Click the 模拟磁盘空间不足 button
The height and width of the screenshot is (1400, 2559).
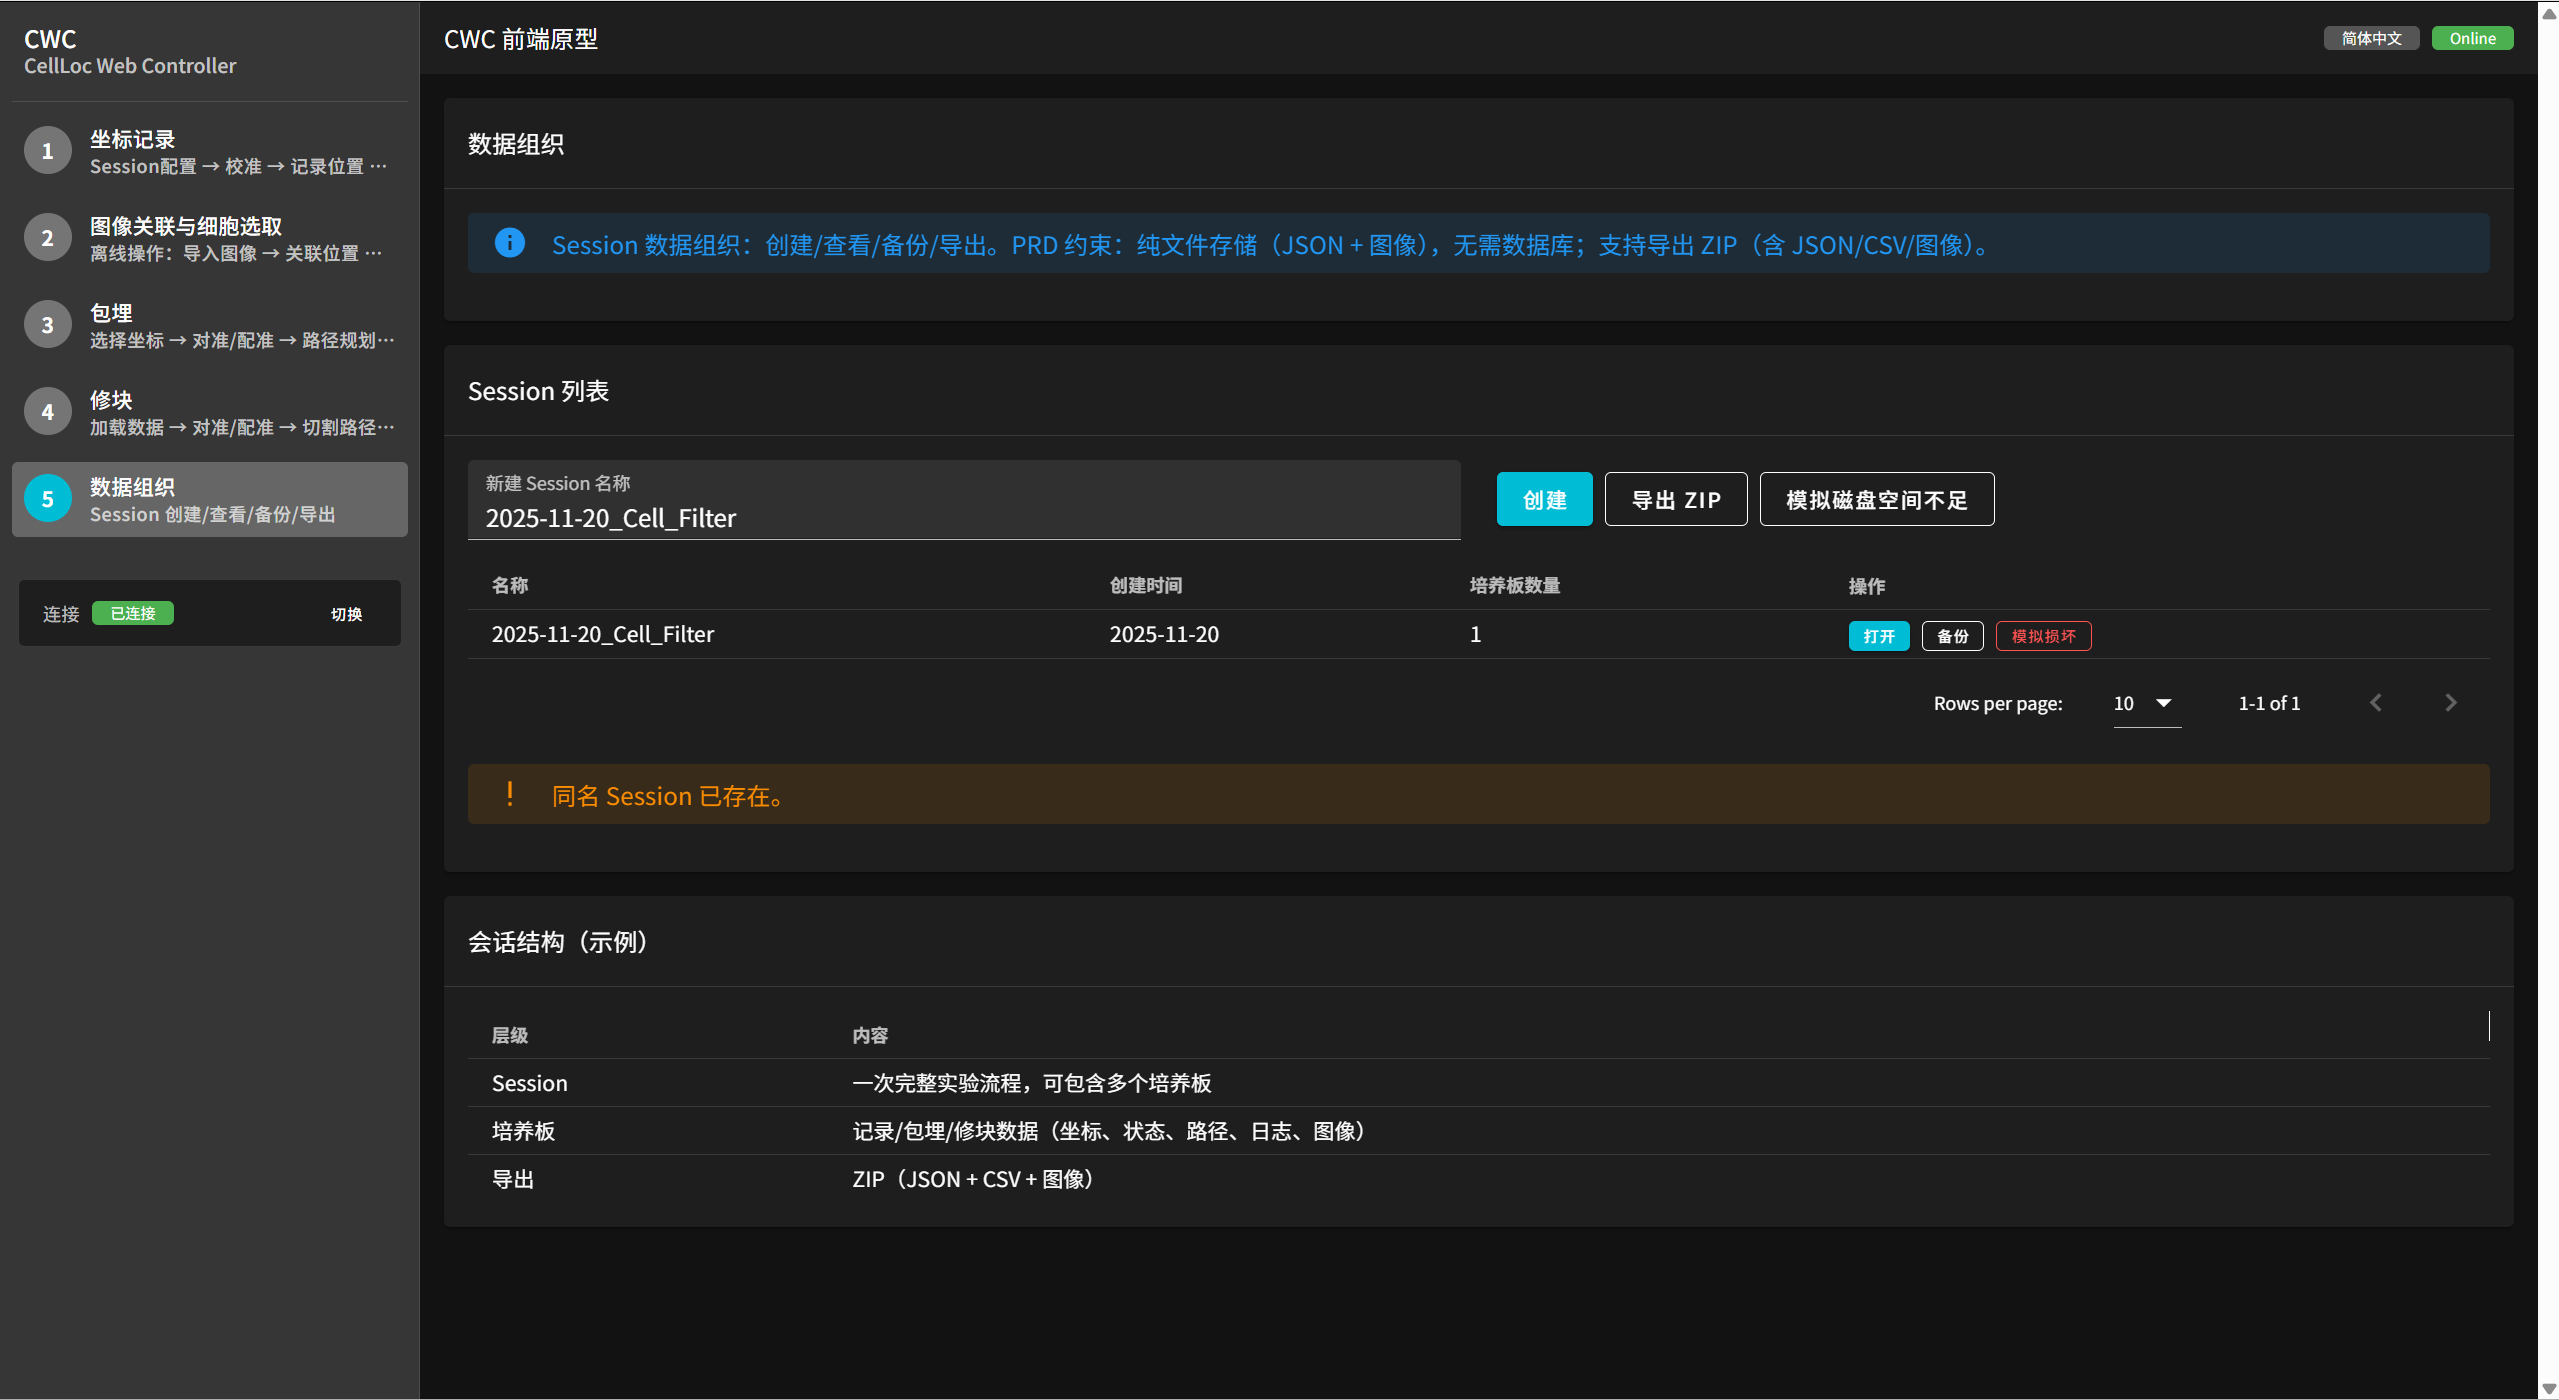pyautogui.click(x=1877, y=499)
